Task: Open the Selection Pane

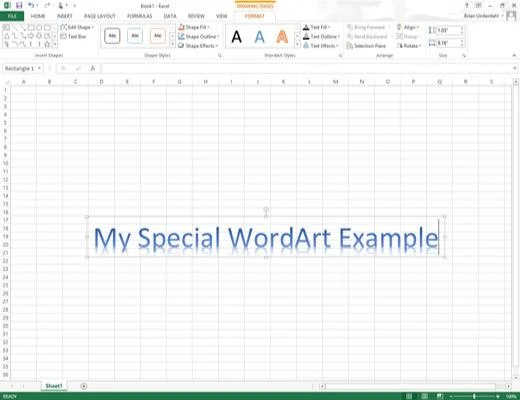Action: 366,46
